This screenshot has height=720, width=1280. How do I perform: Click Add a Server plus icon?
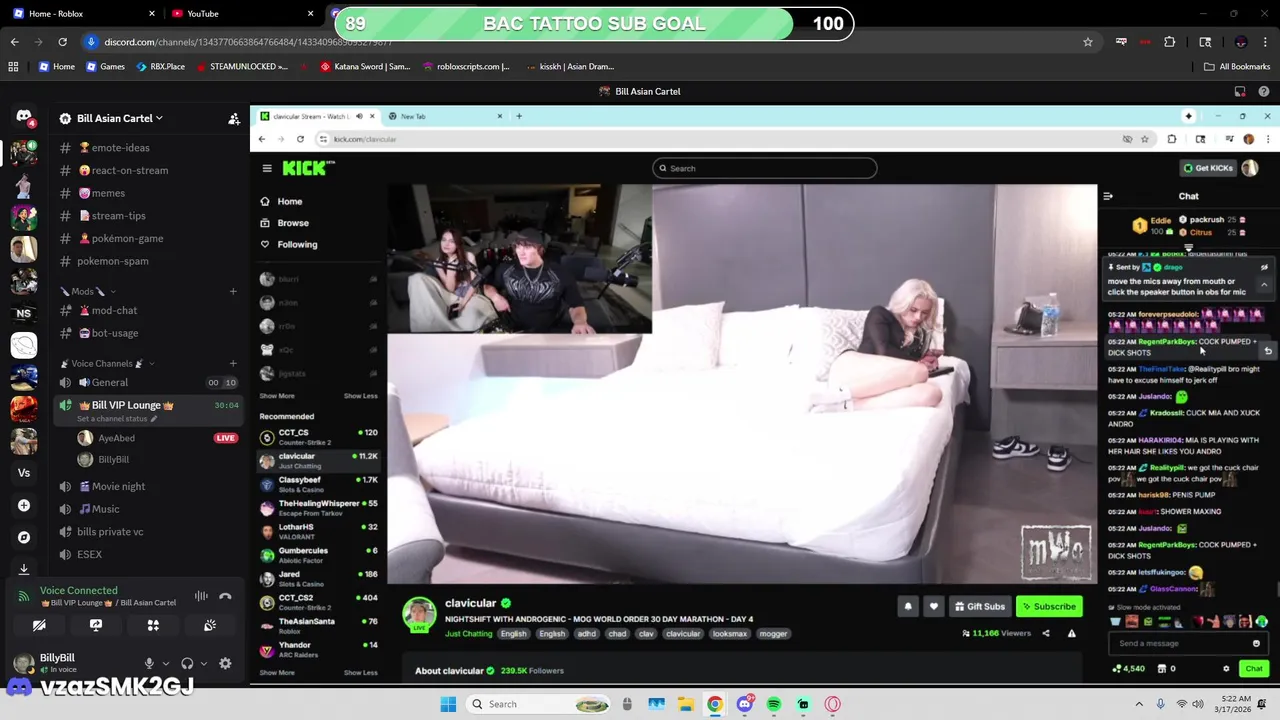coord(24,505)
